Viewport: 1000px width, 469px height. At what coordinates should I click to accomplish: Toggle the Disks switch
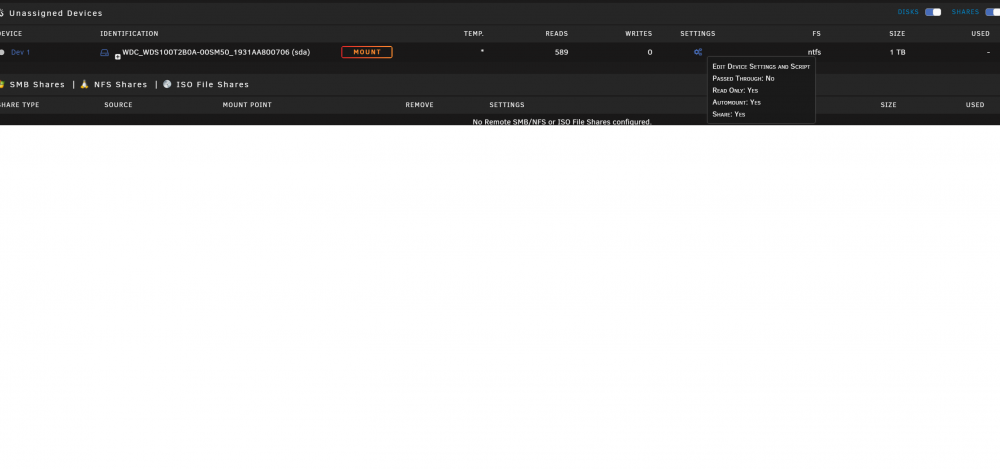933,12
